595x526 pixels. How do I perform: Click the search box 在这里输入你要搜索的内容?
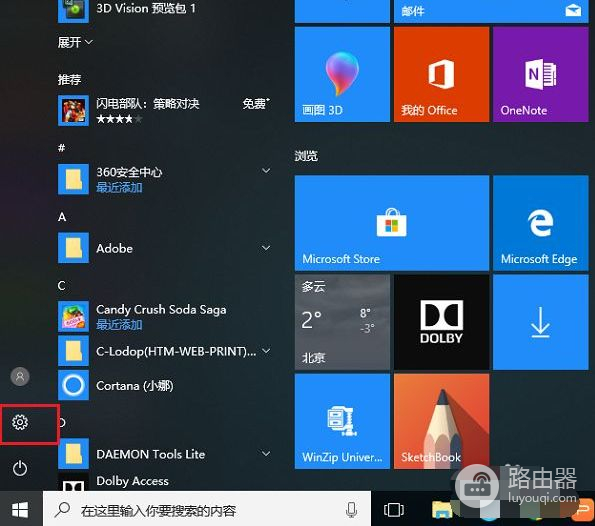tap(207, 510)
